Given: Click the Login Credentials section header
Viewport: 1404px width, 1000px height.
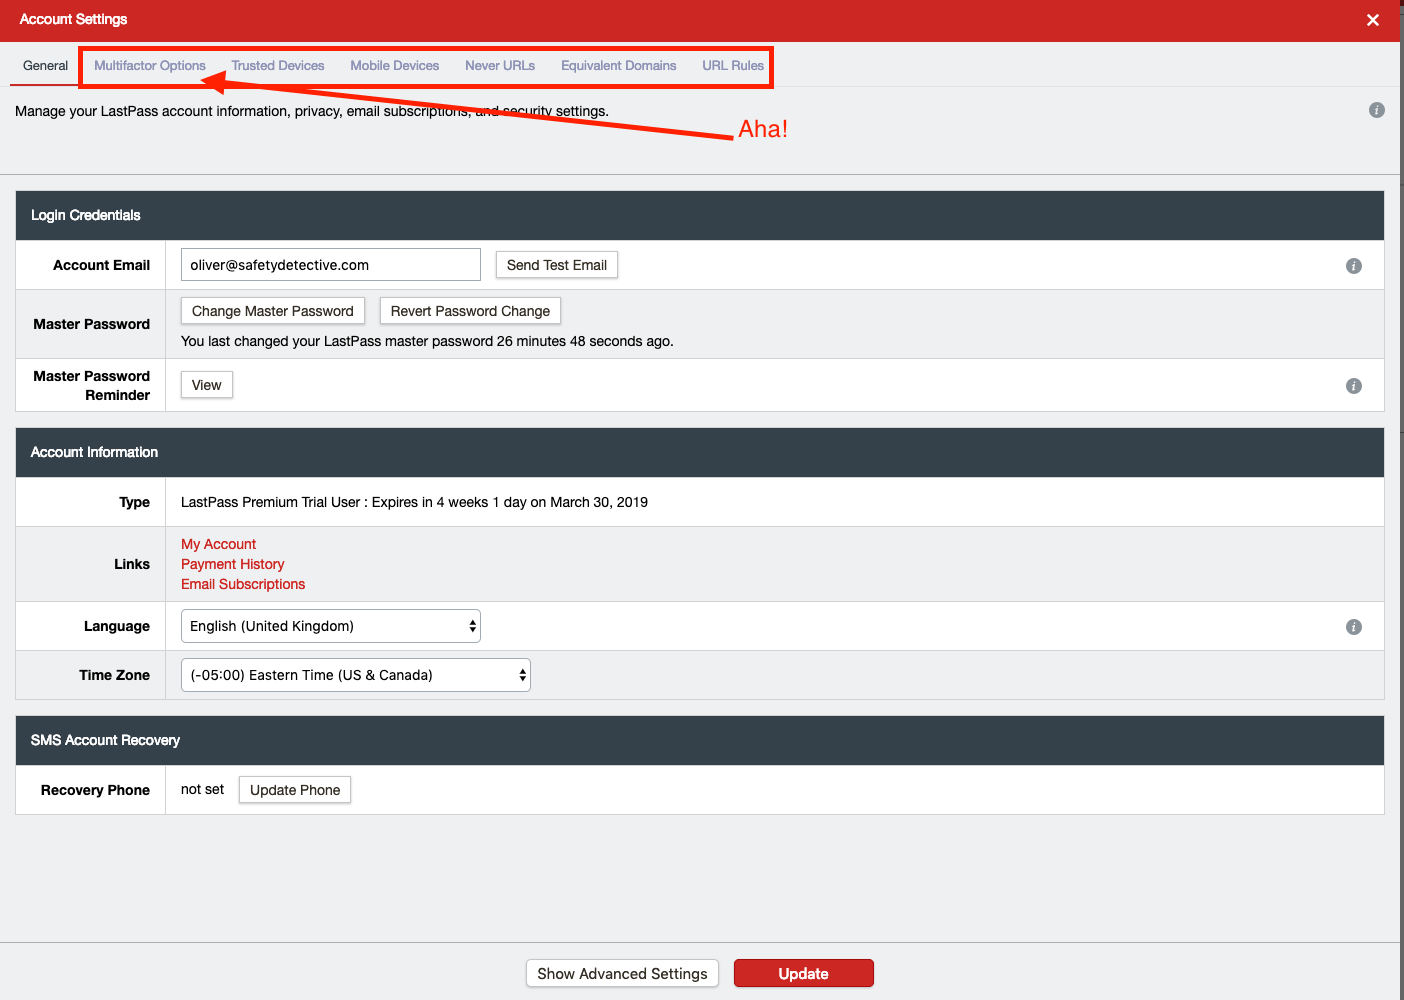Looking at the screenshot, I should click(700, 215).
